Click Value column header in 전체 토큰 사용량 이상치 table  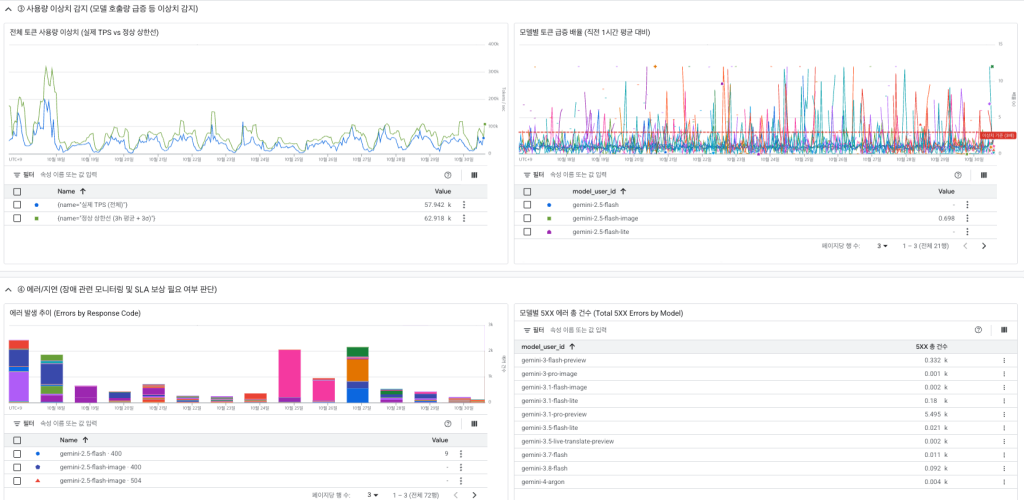[443, 192]
